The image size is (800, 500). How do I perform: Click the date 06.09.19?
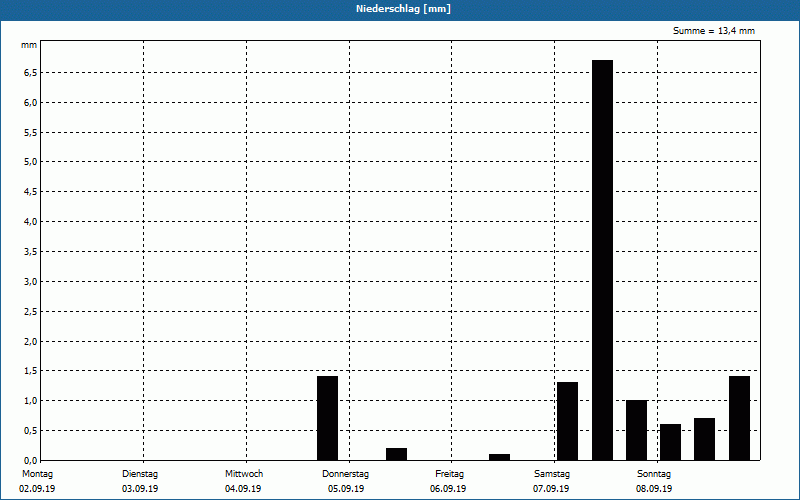tap(448, 489)
